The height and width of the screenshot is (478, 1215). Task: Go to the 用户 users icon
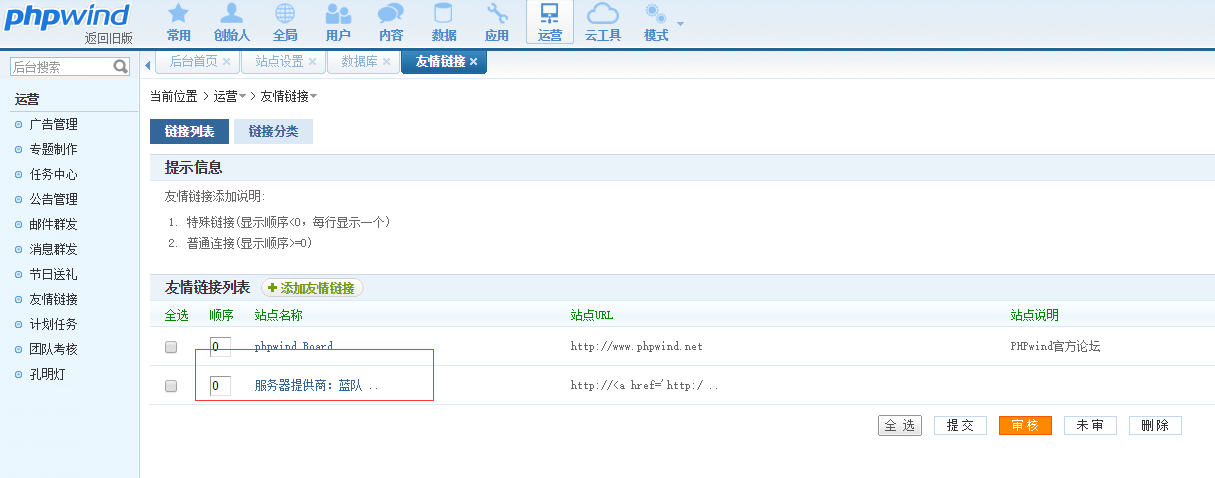tap(338, 22)
